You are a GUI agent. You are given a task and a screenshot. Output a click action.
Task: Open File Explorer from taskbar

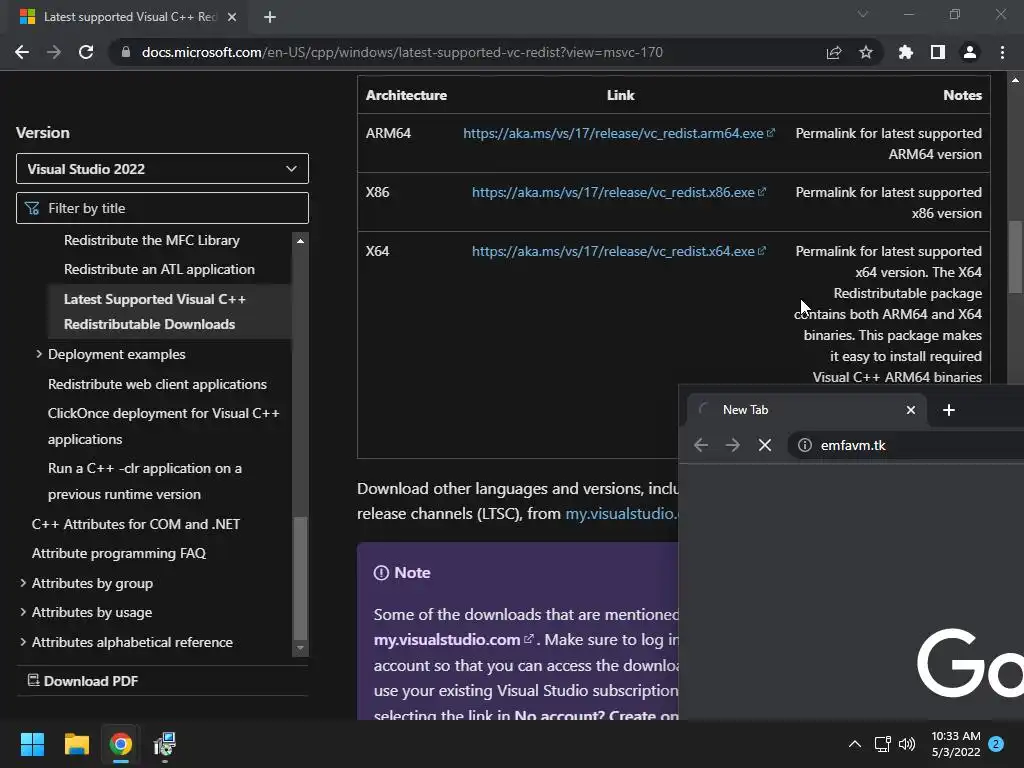coord(76,744)
